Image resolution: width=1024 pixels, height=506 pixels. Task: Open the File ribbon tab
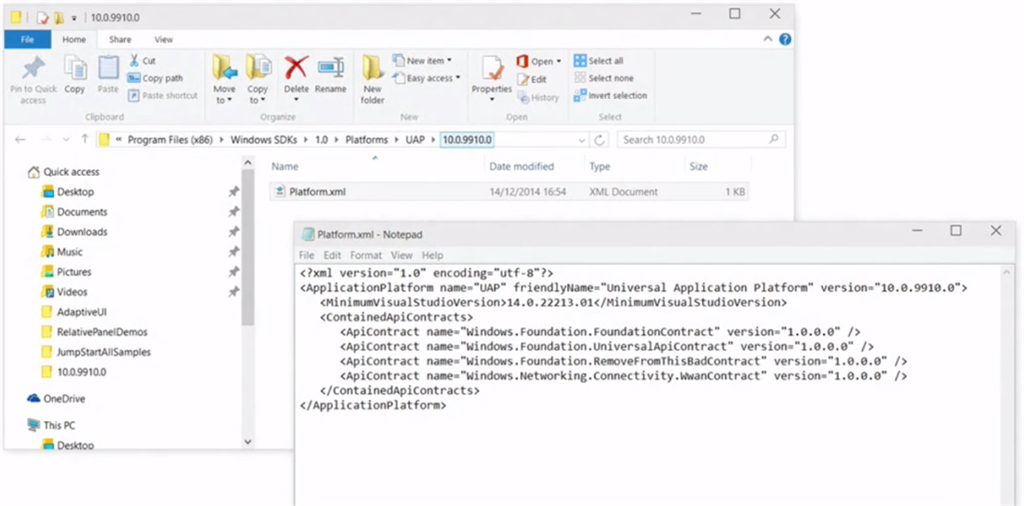tap(27, 39)
